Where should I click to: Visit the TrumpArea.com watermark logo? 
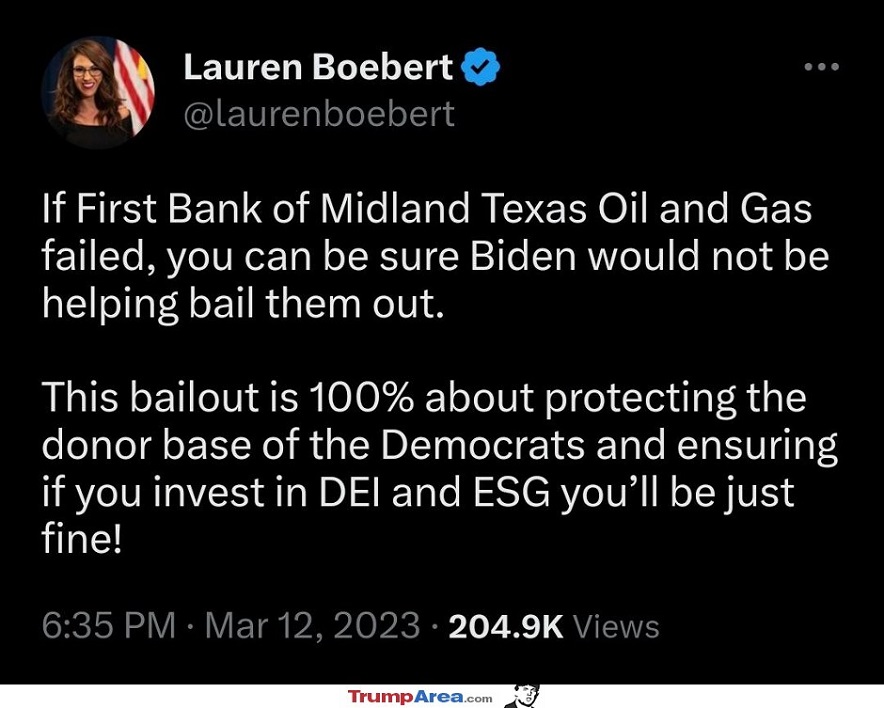point(420,696)
